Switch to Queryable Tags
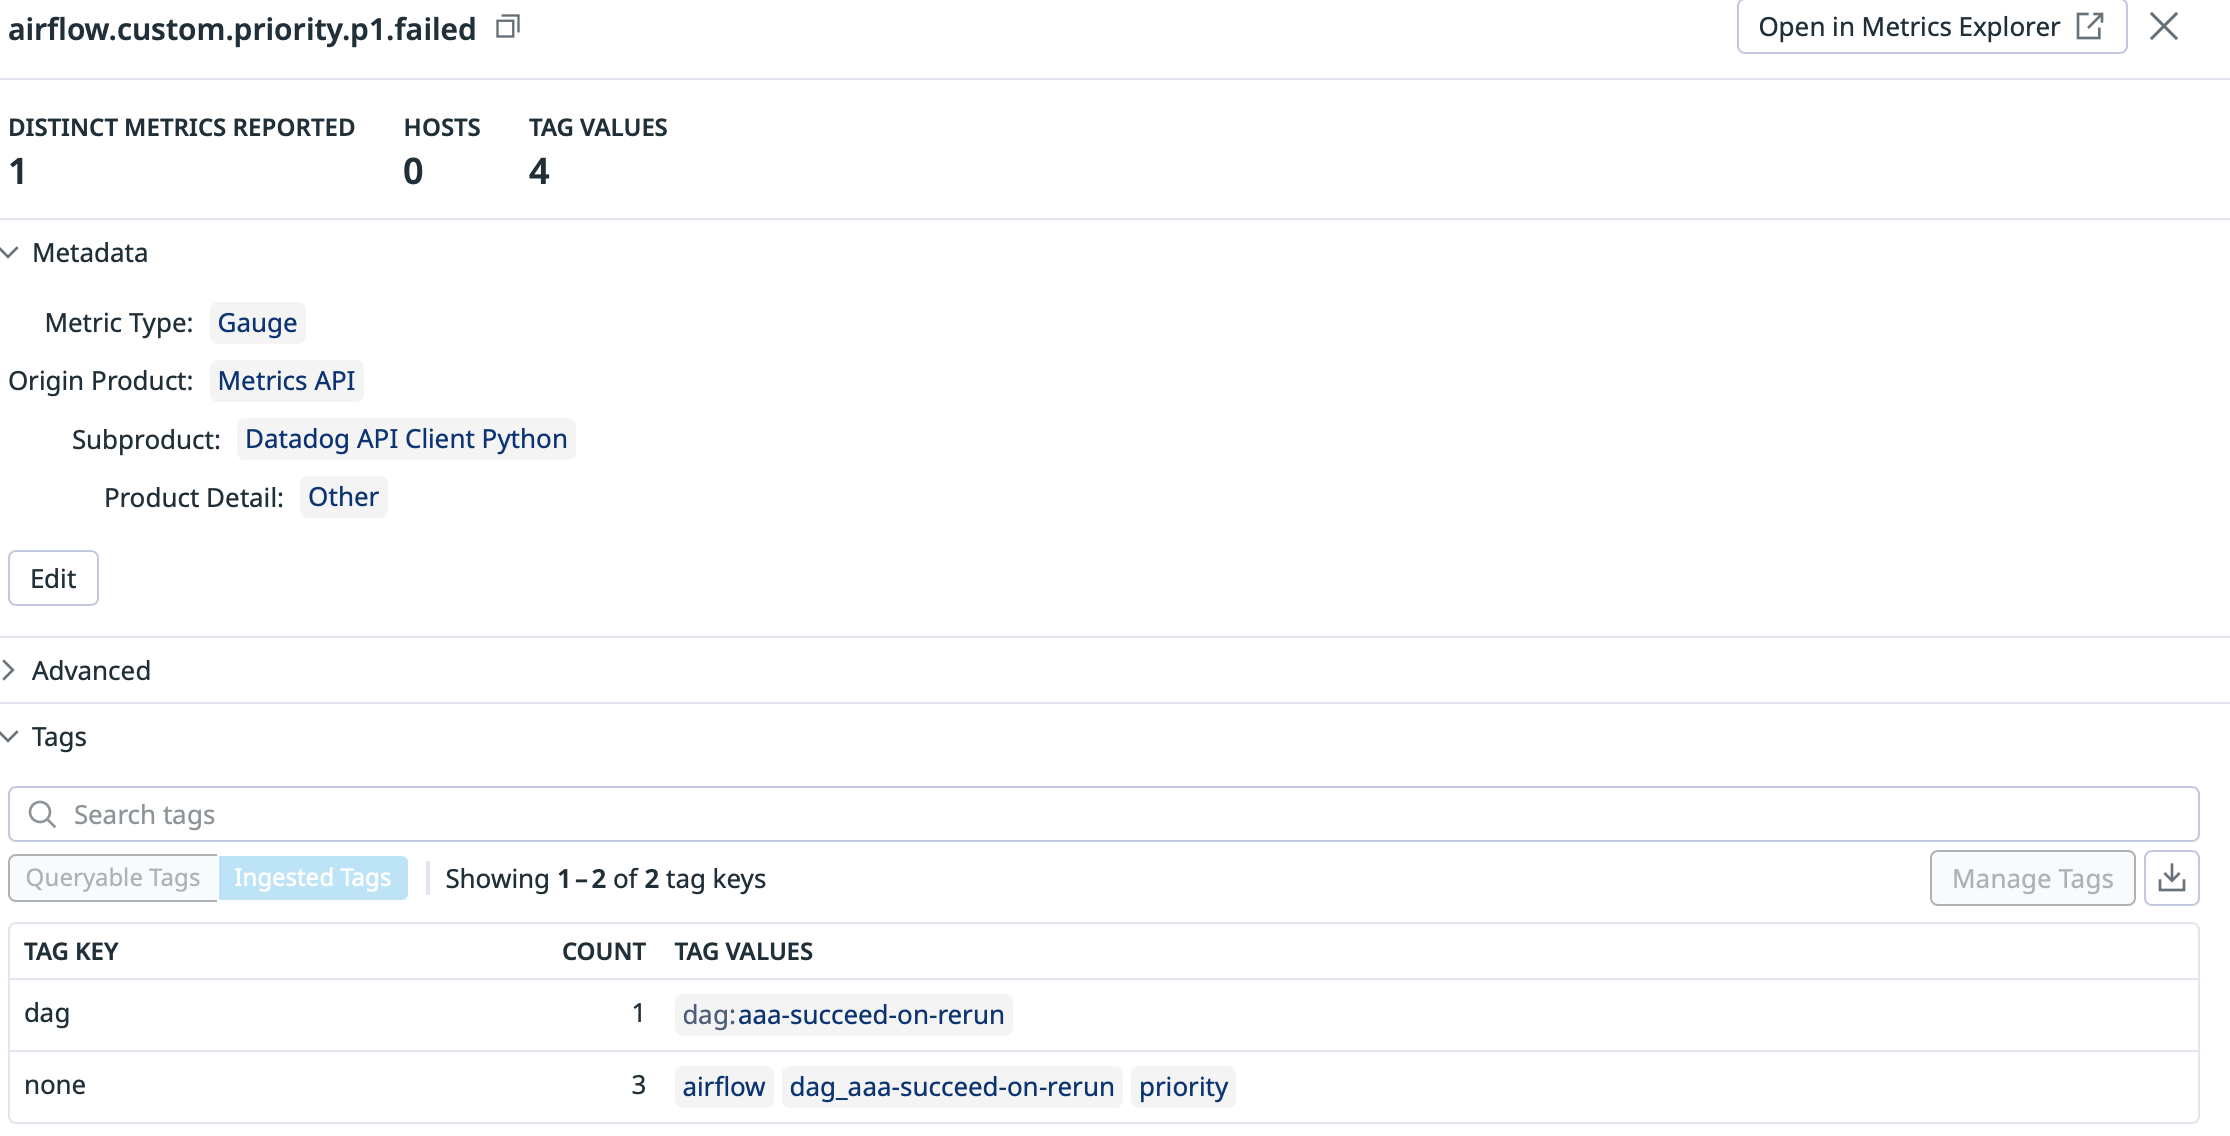Screen dimensions: 2230x1136 point(113,878)
